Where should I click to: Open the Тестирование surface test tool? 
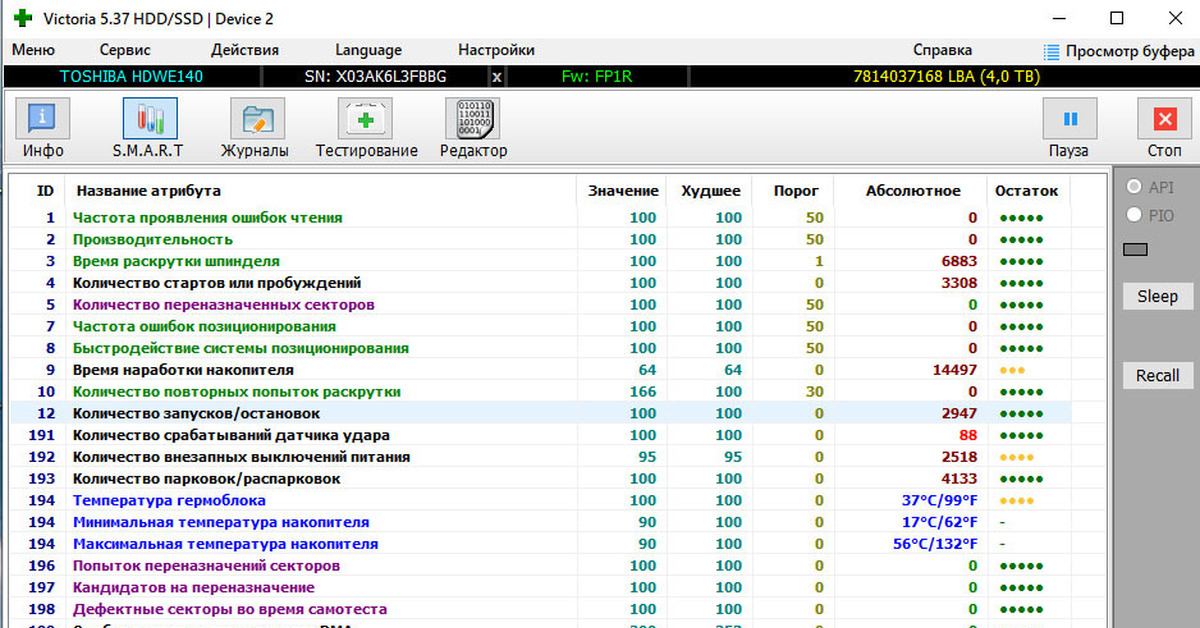tap(367, 120)
